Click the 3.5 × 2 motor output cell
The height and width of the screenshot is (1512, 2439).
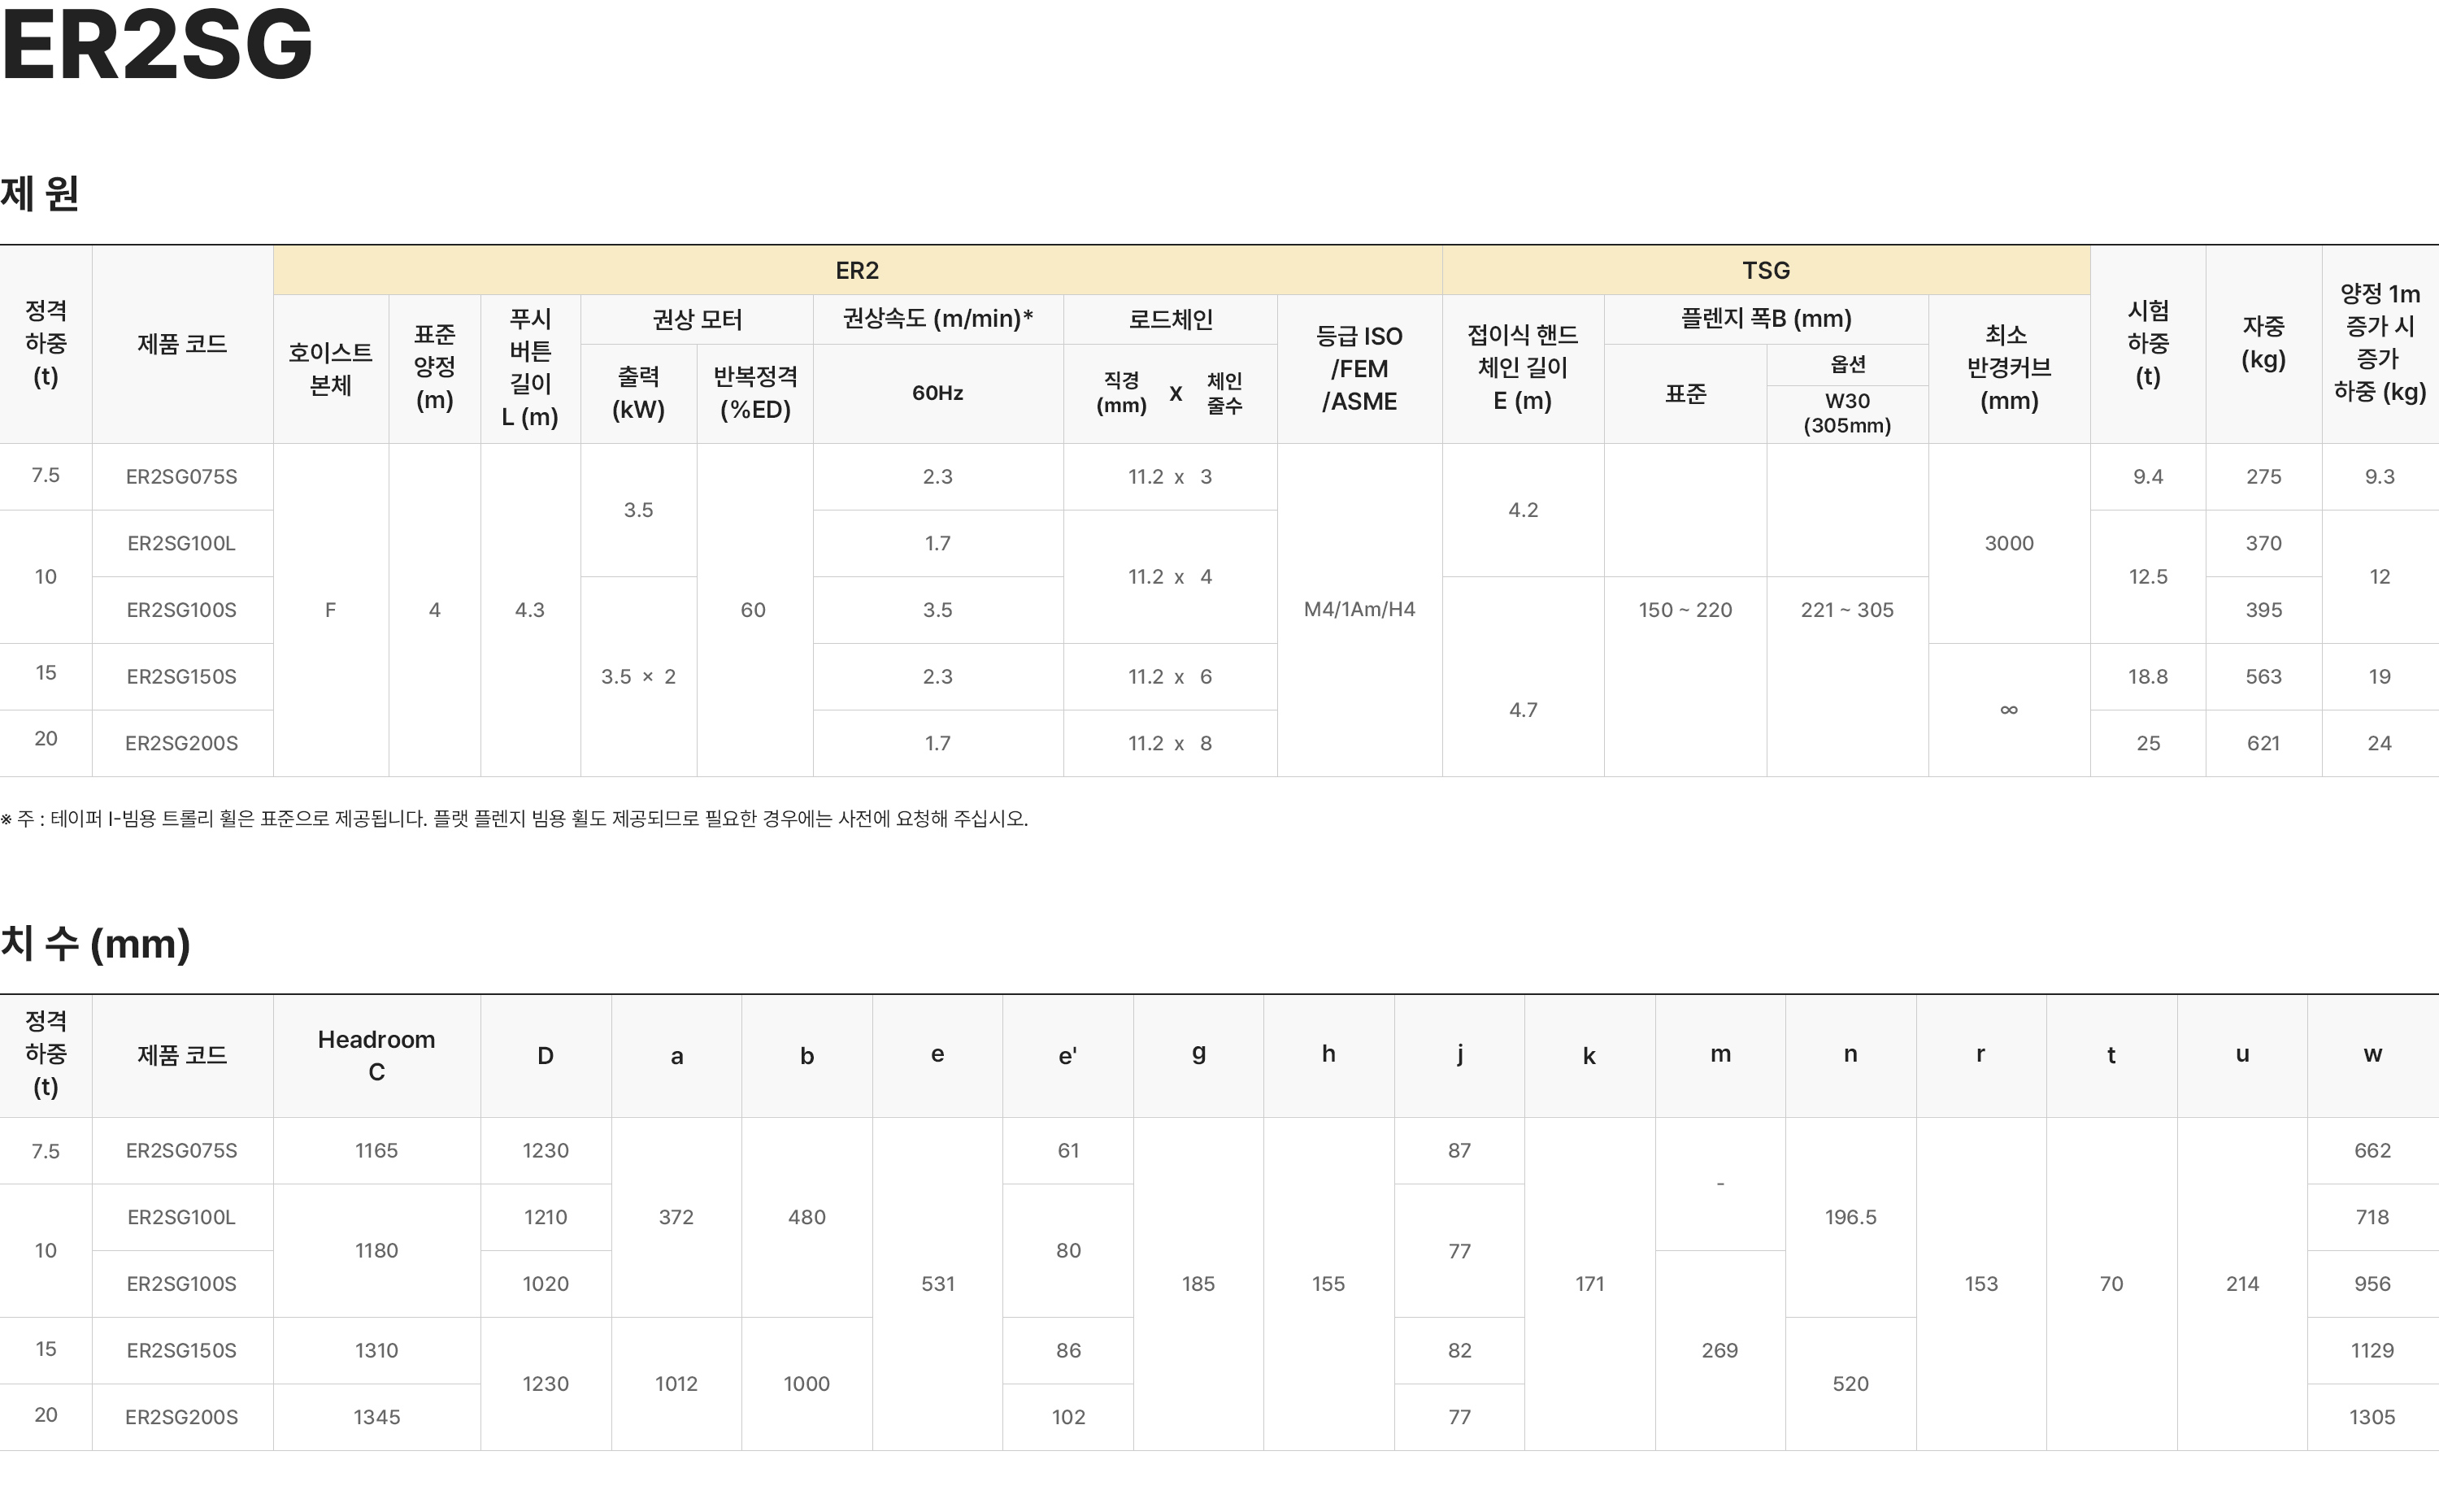click(638, 677)
